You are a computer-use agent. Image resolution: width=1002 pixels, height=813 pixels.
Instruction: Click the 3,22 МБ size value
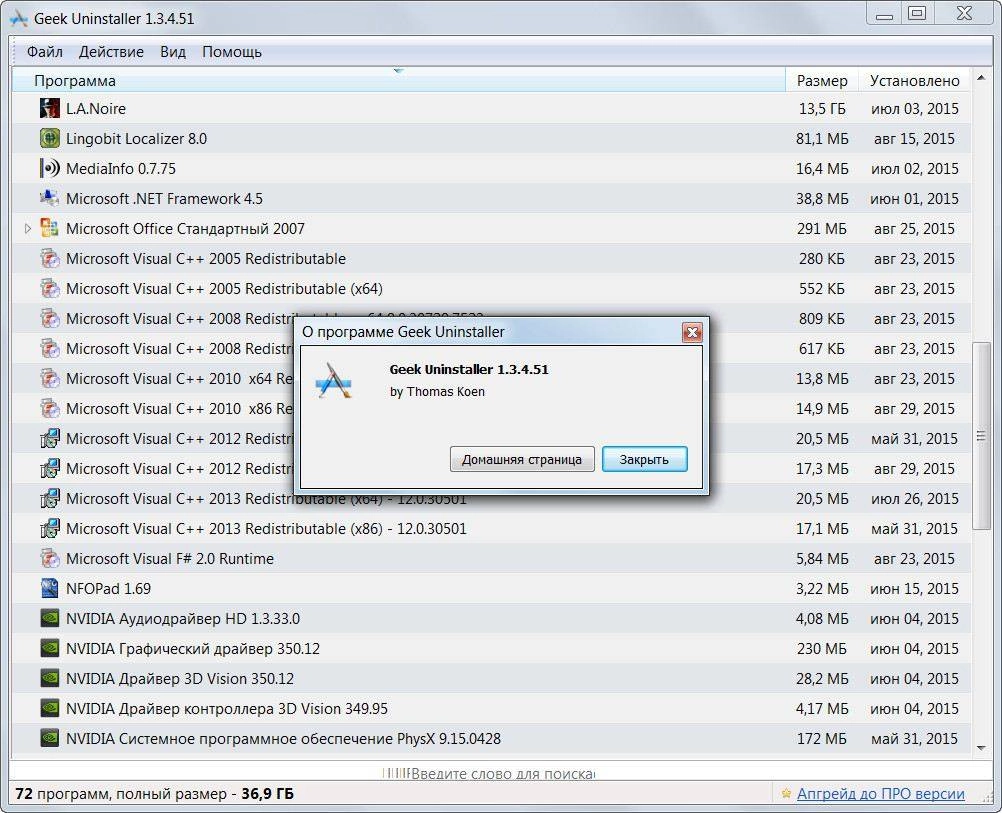tap(822, 589)
